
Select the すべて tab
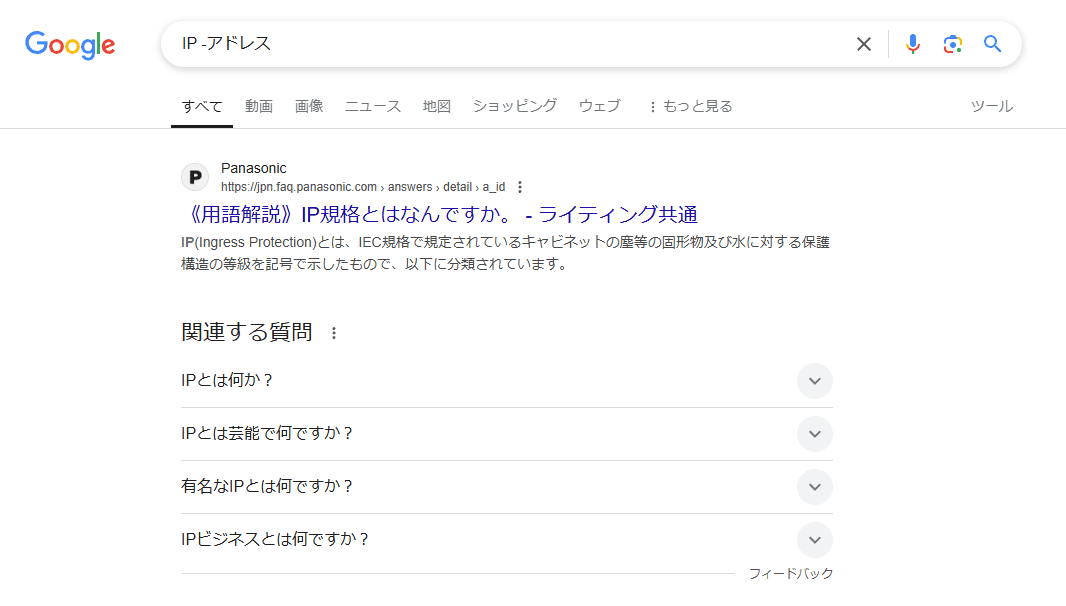[x=202, y=106]
